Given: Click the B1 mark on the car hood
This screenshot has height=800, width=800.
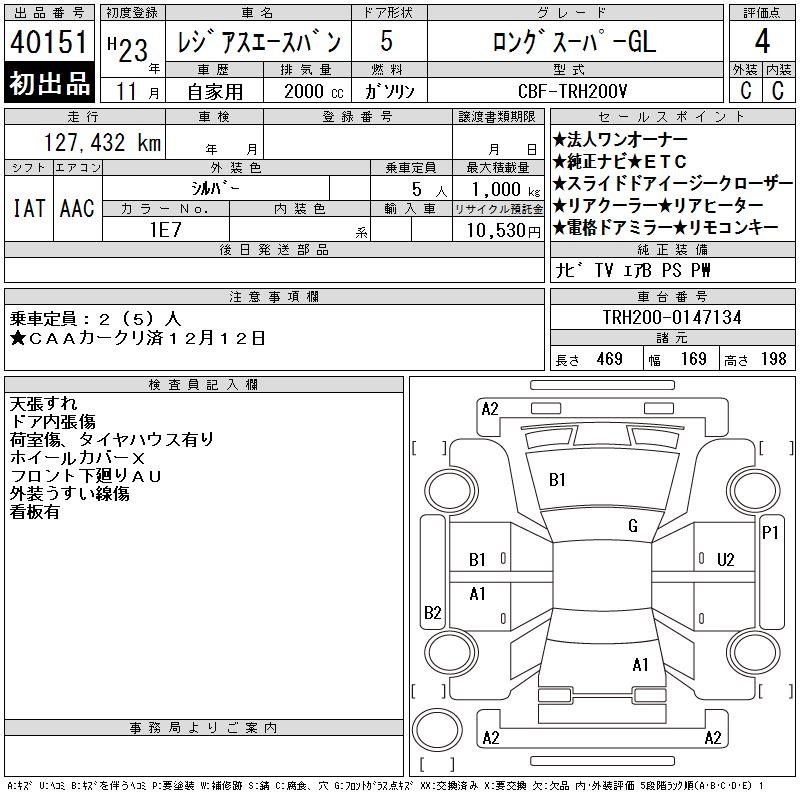Looking at the screenshot, I should [x=557, y=480].
